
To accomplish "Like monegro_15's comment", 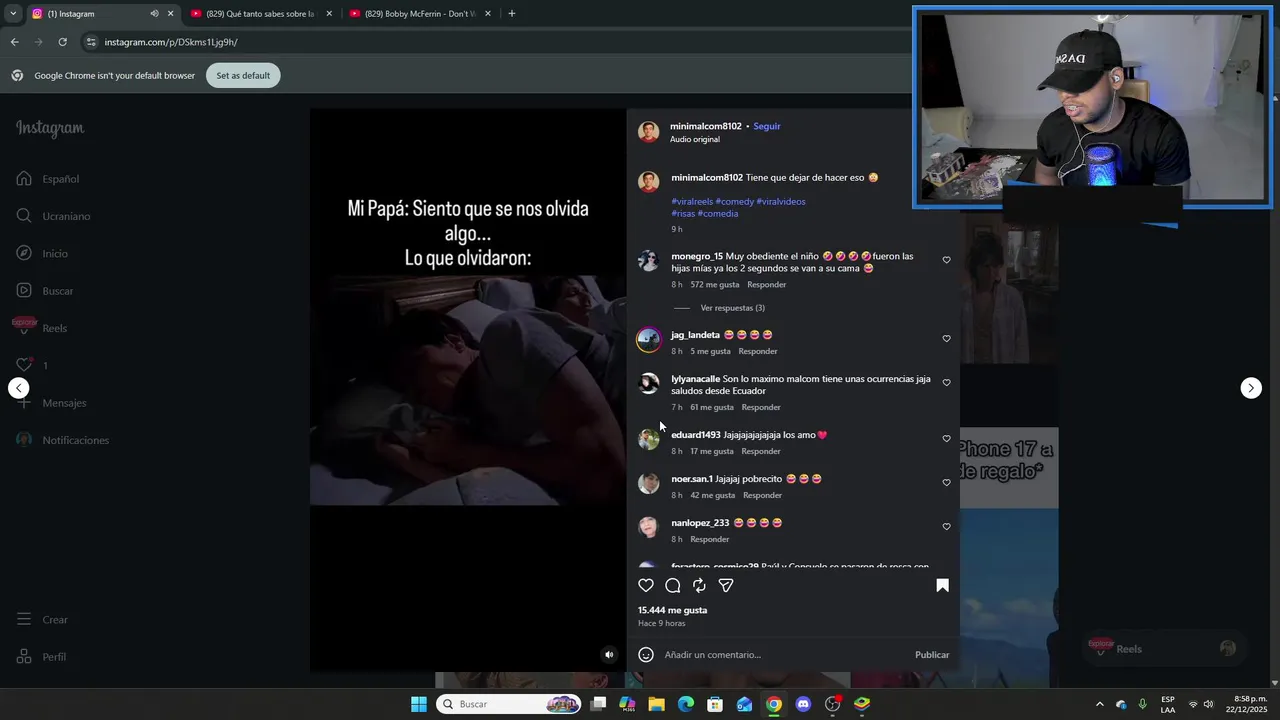I will point(946,260).
